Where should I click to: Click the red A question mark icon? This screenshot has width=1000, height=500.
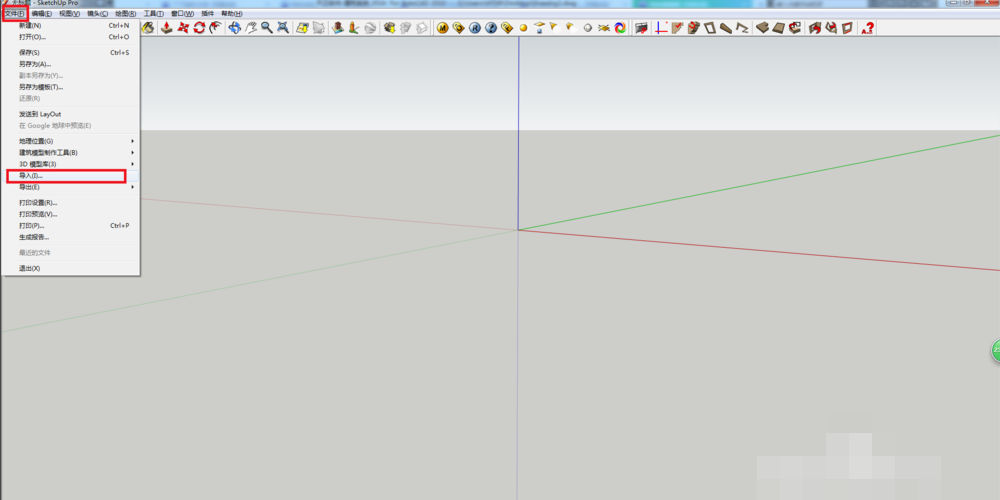tap(867, 27)
